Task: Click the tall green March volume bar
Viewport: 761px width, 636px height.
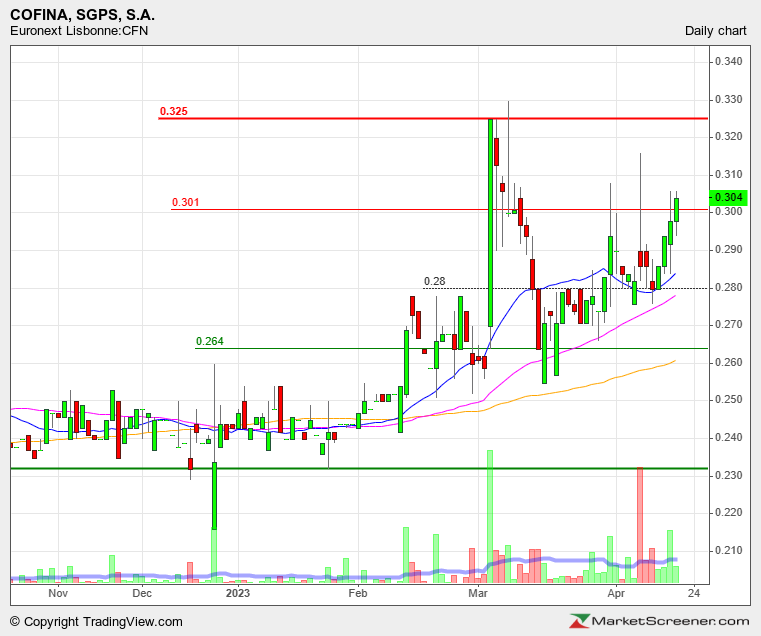Action: [x=490, y=517]
